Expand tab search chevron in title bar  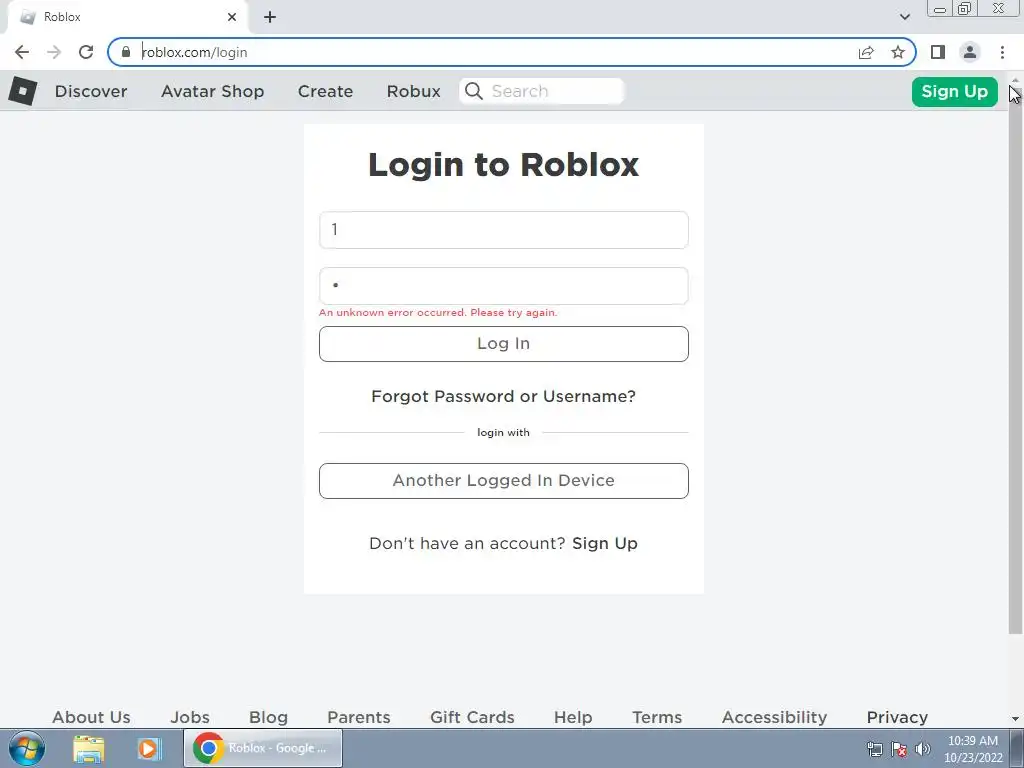pos(904,17)
